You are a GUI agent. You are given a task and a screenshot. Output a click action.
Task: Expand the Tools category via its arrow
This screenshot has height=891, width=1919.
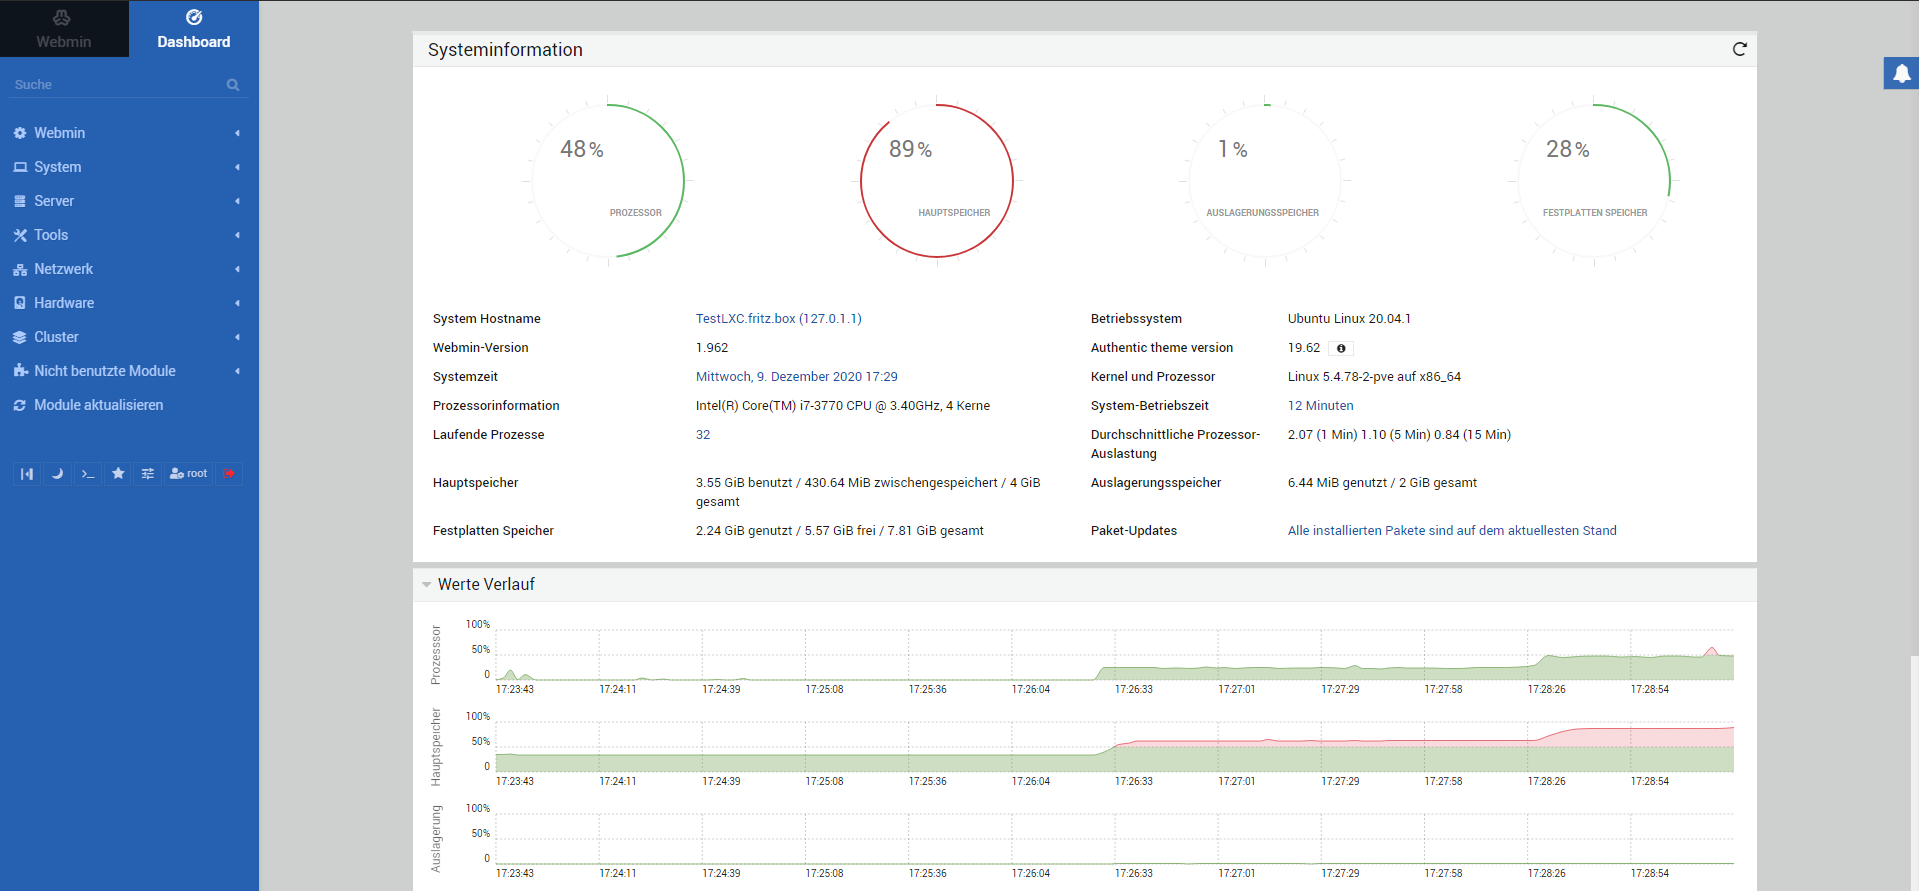click(x=237, y=235)
